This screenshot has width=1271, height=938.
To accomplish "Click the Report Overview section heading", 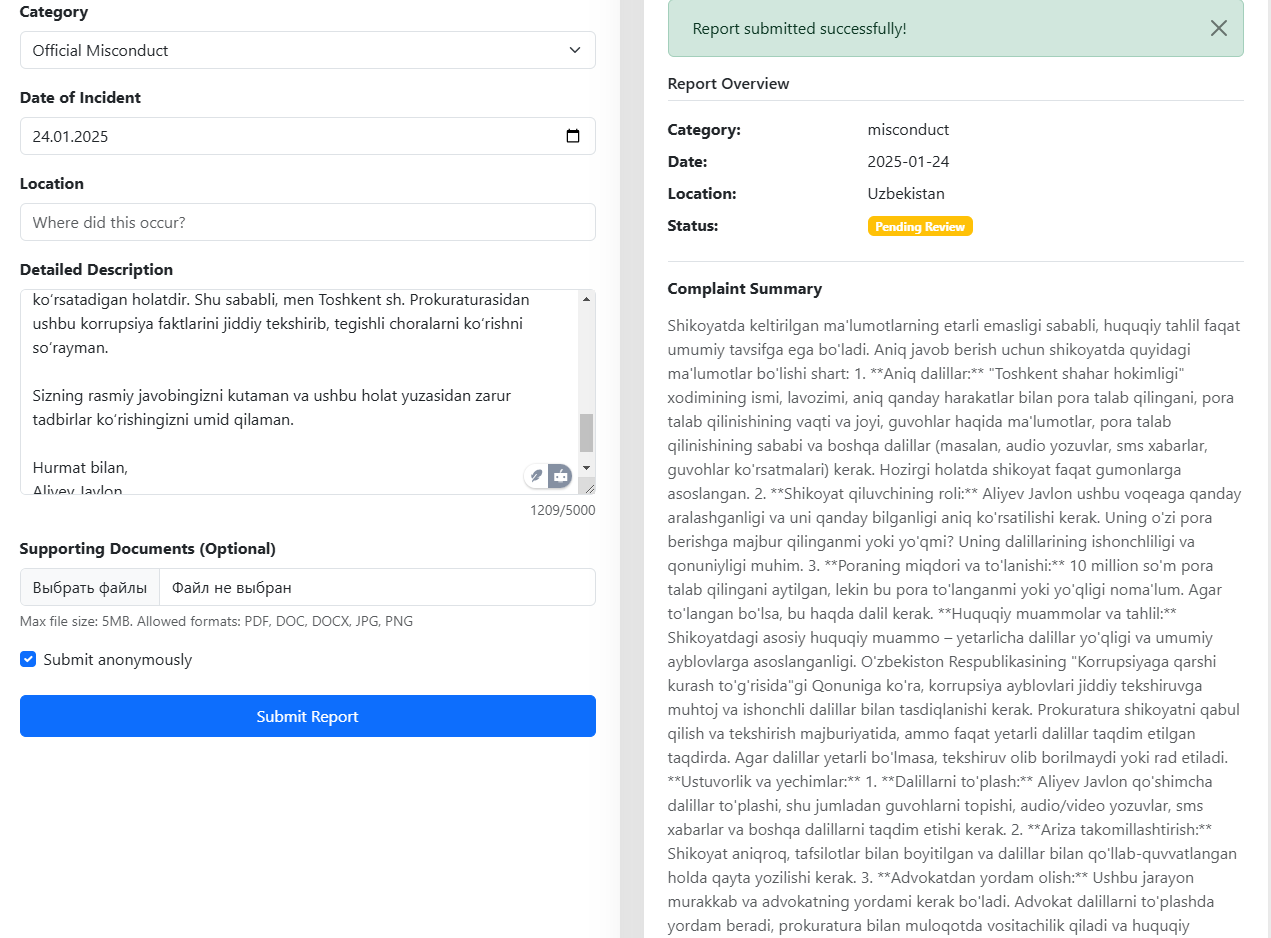I will (x=728, y=83).
